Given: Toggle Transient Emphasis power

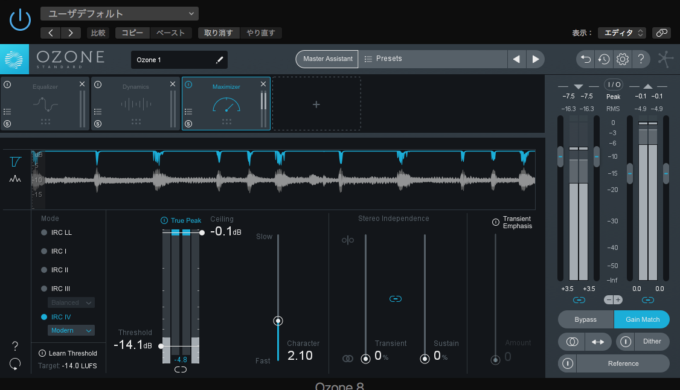Looking at the screenshot, I should pos(496,222).
